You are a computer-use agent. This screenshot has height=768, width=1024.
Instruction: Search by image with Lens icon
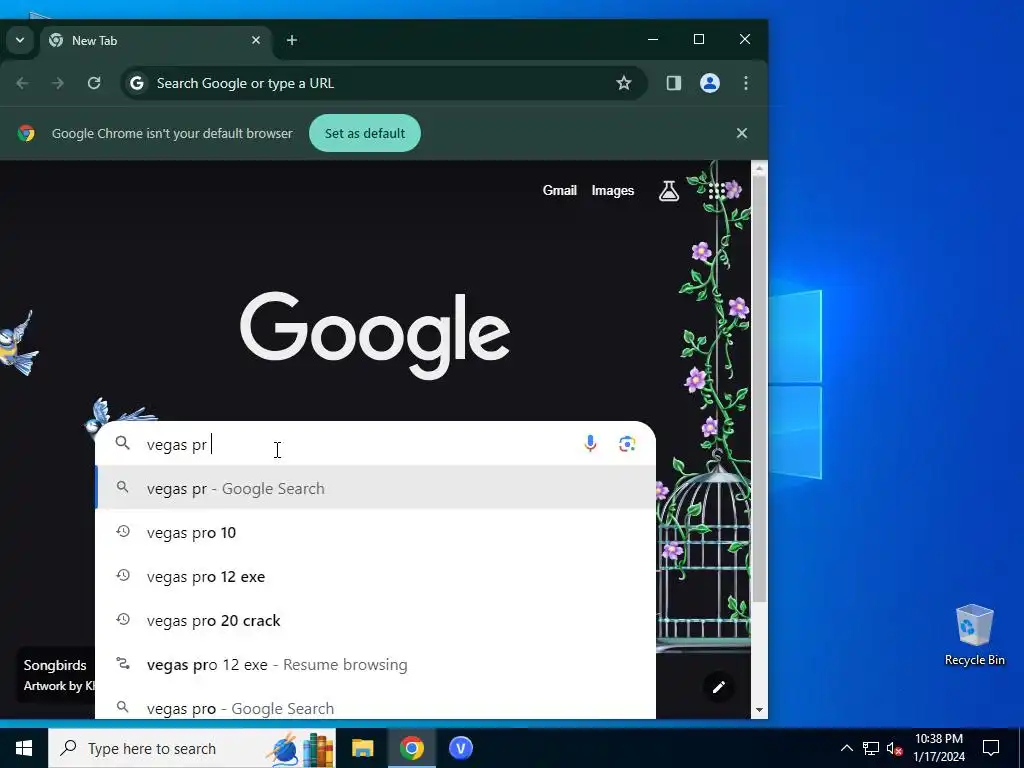(x=627, y=444)
